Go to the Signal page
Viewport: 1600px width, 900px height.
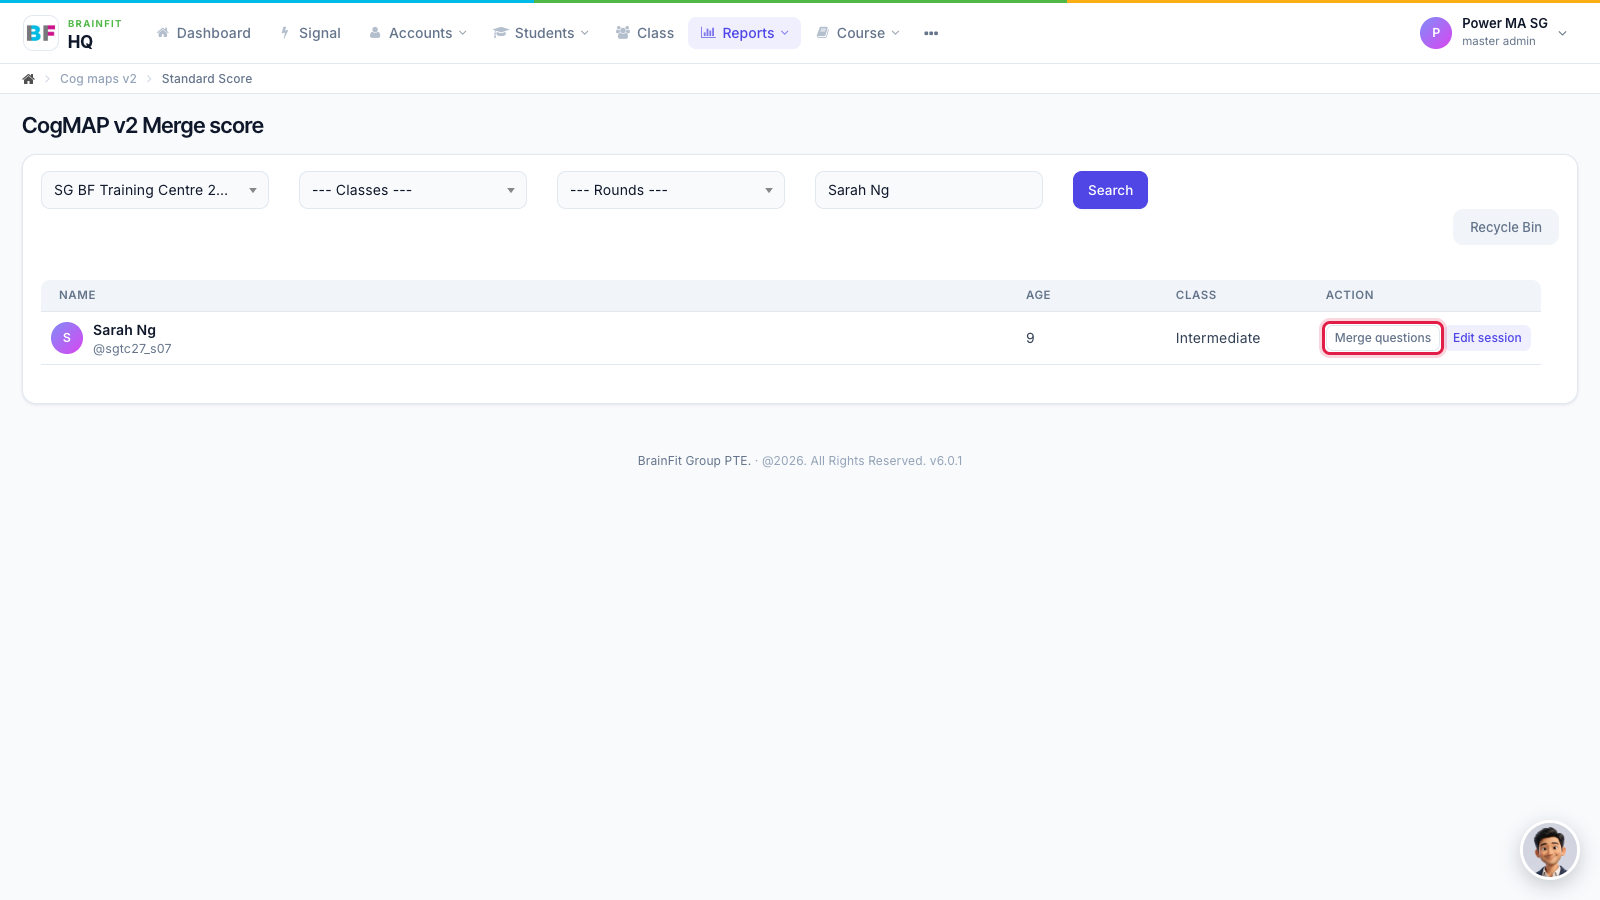tap(310, 33)
